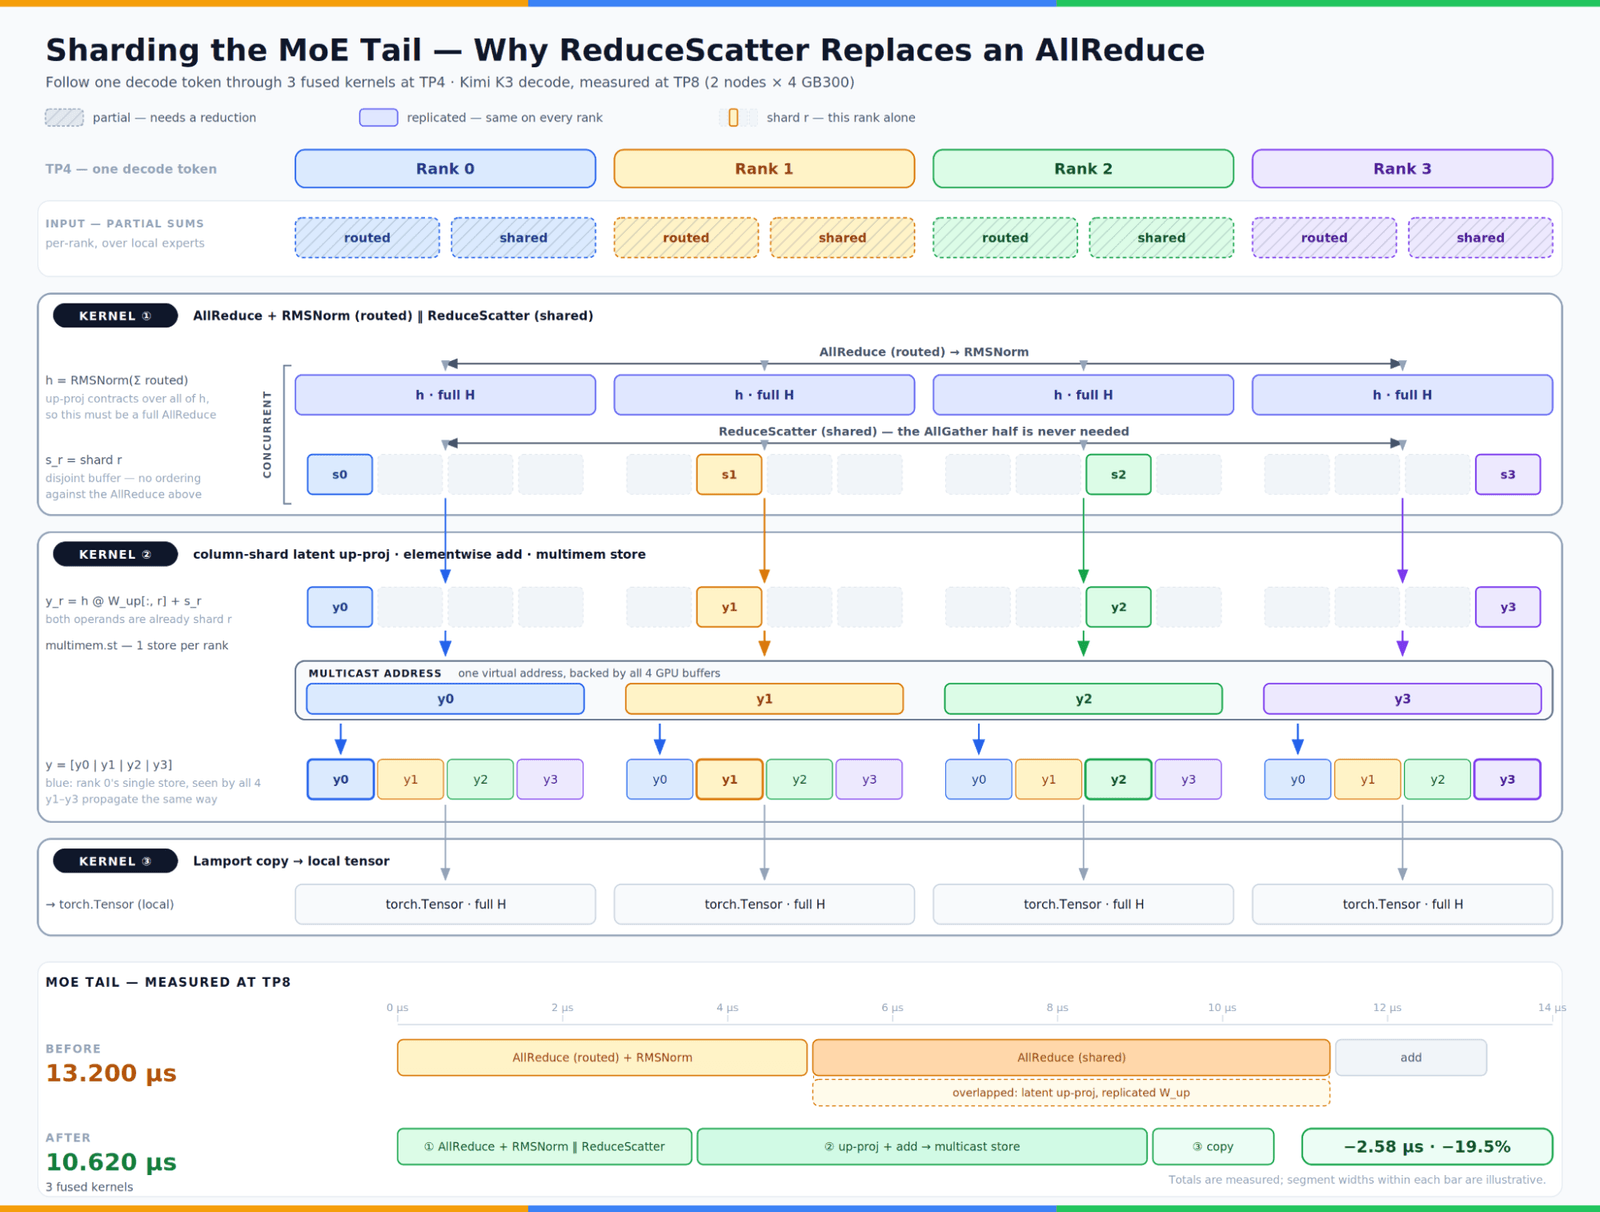Select Rank 1 routed partial sum box
This screenshot has width=1600, height=1212.
click(686, 238)
